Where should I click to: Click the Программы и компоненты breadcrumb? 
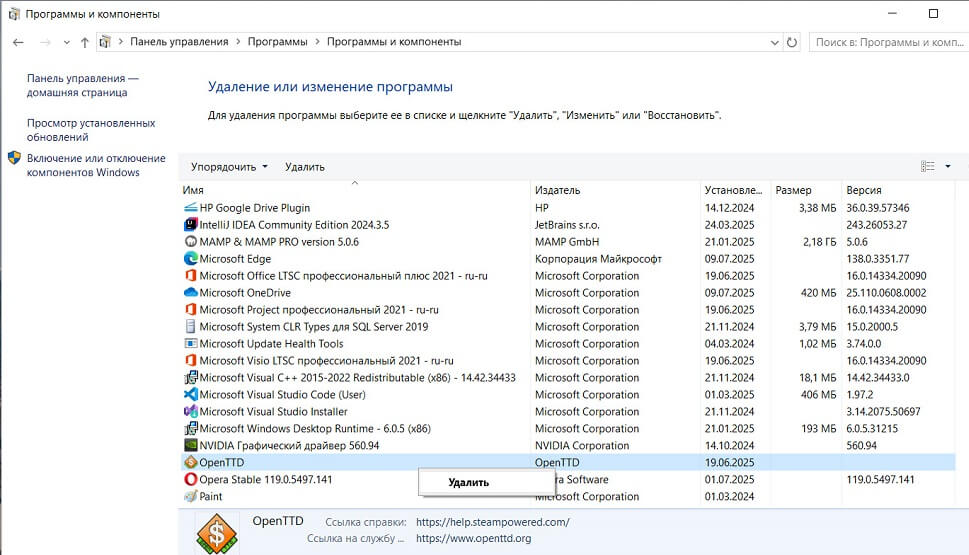coord(394,42)
